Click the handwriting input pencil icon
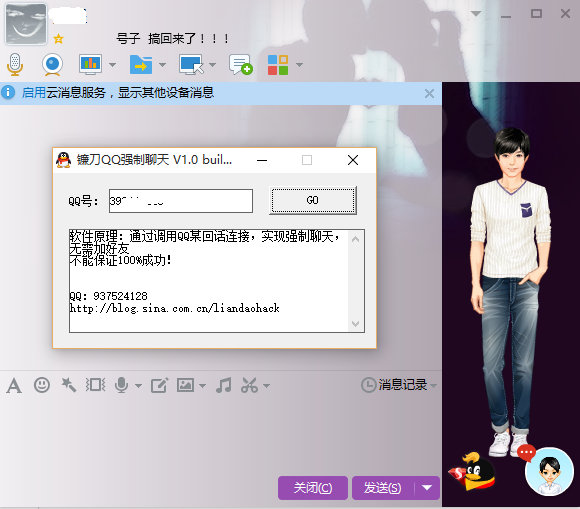580x509 pixels. pyautogui.click(x=159, y=385)
